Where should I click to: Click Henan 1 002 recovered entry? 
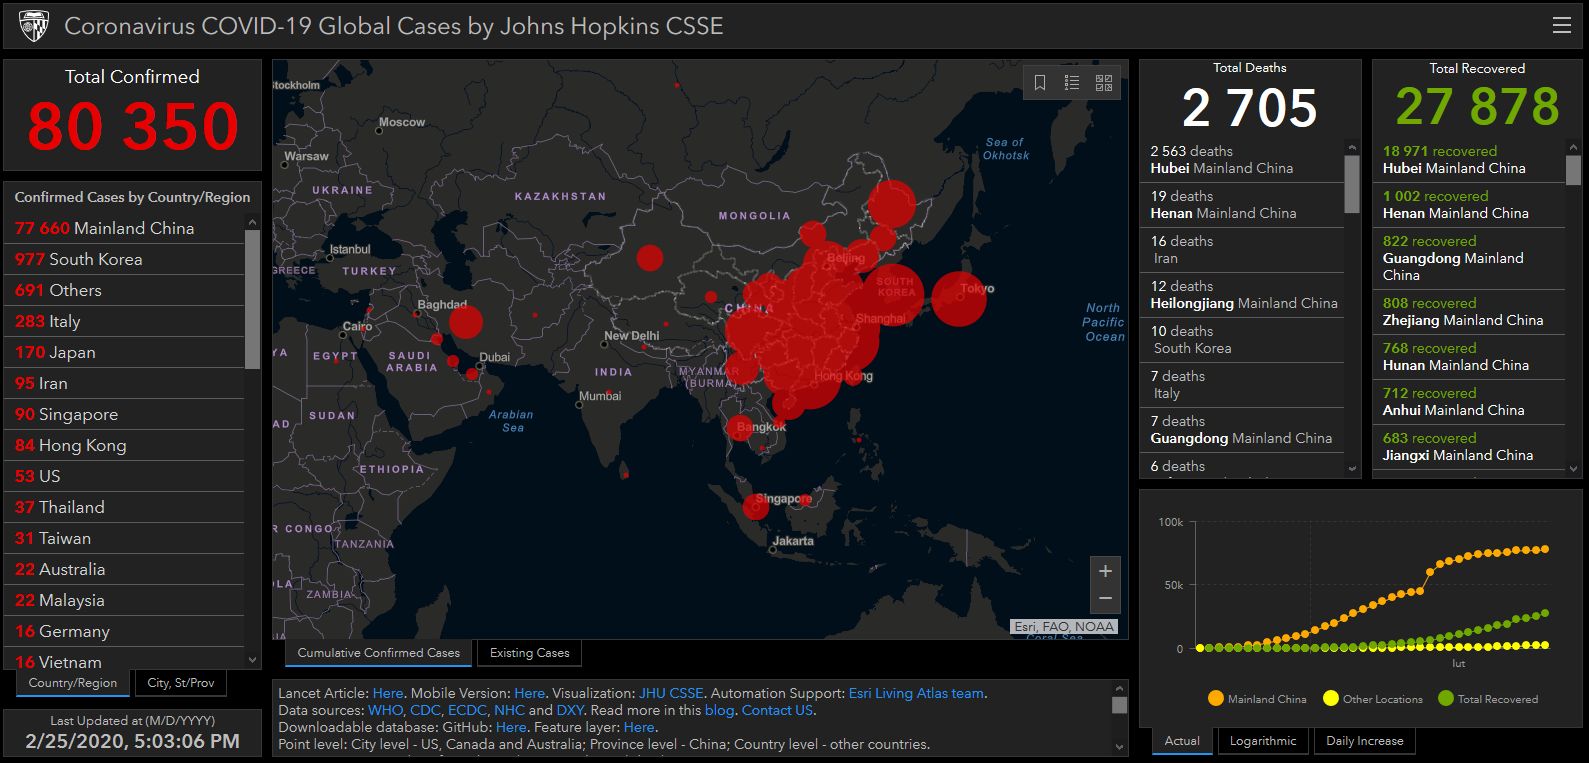point(1469,205)
